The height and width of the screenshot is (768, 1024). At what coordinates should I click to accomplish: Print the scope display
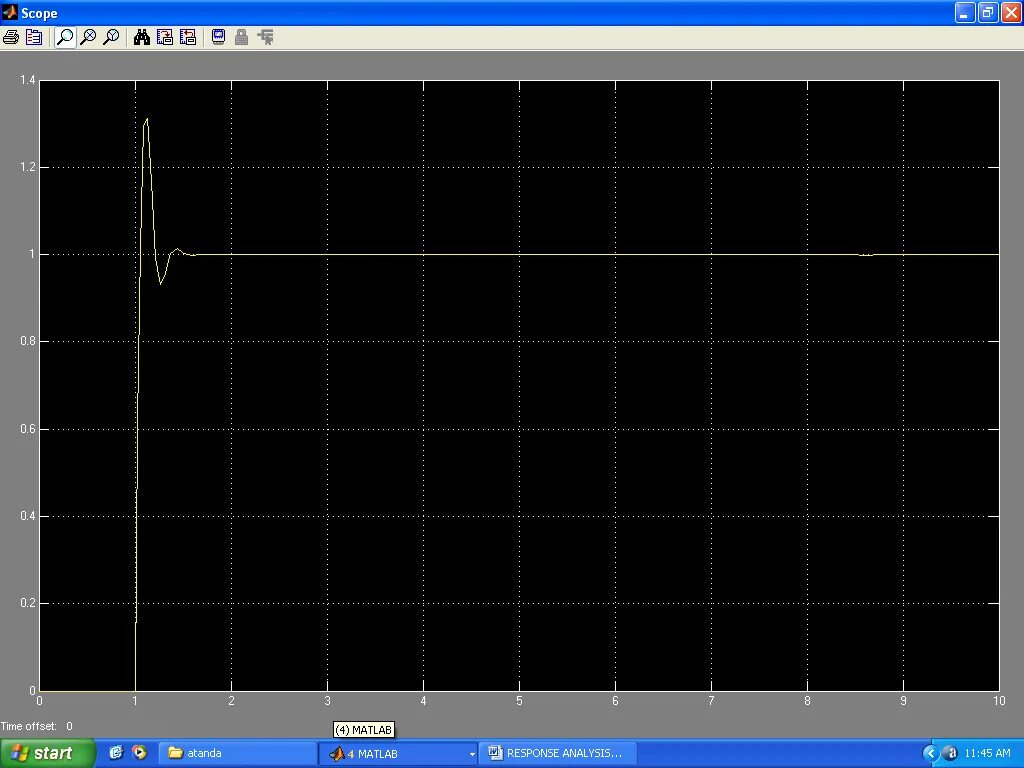10,37
